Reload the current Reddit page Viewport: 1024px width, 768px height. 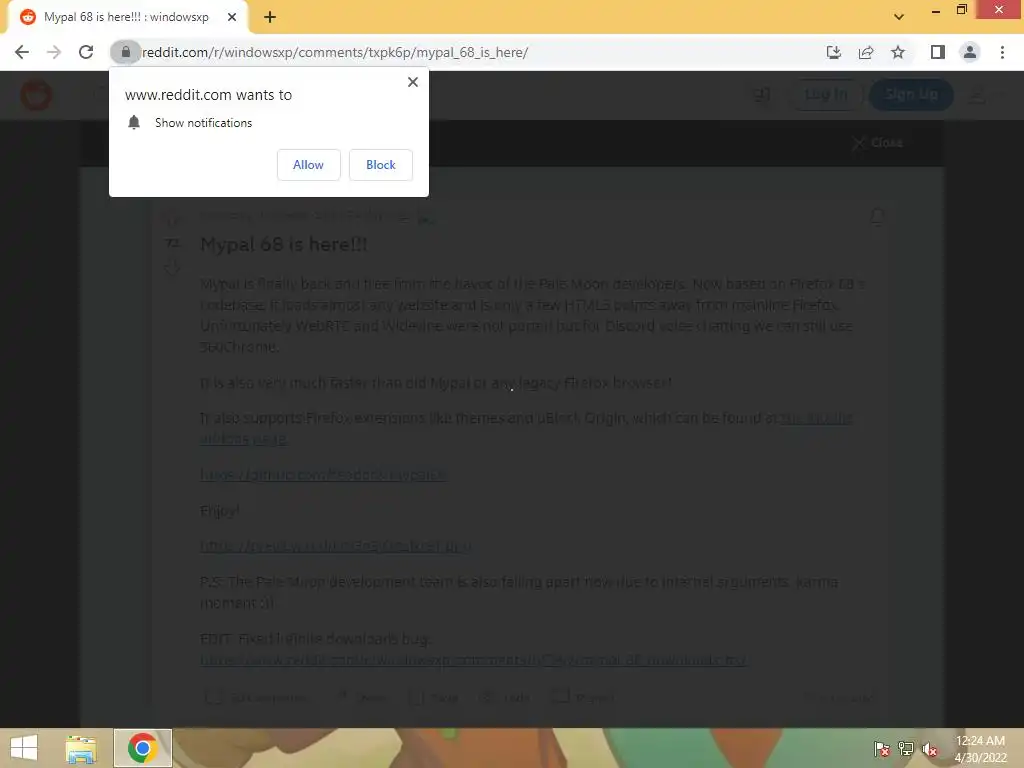[86, 52]
